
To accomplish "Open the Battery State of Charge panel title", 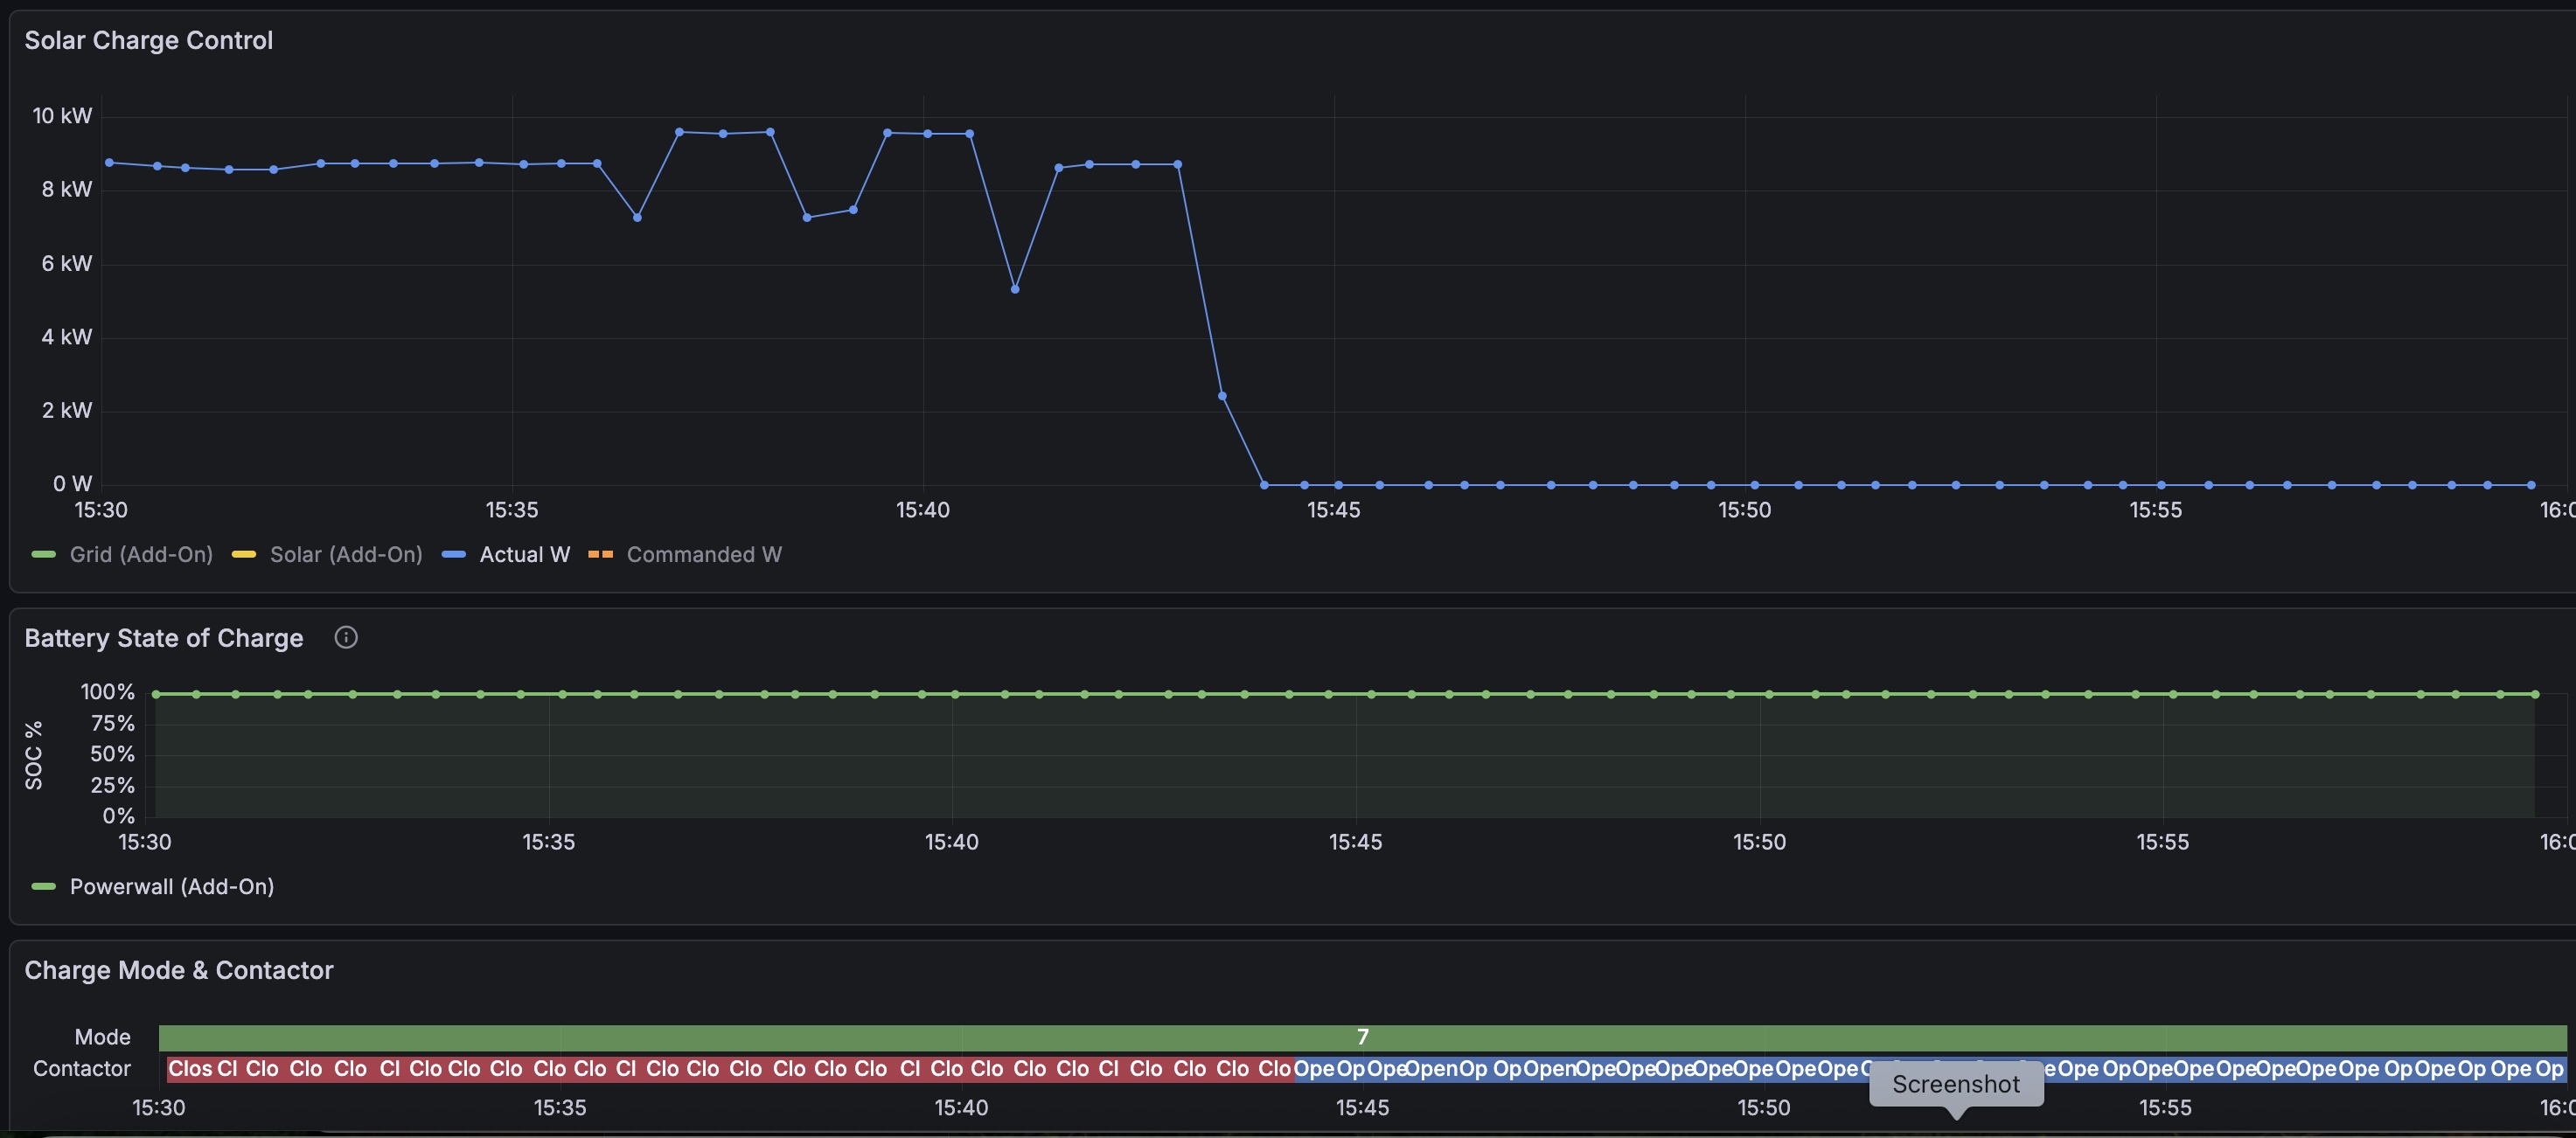I will 163,638.
